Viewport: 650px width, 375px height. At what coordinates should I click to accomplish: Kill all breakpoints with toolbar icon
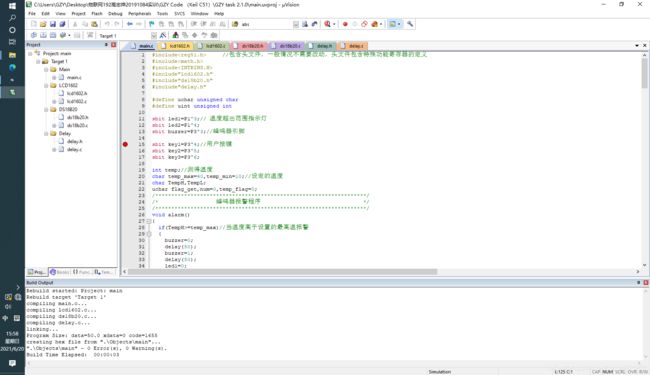(374, 24)
